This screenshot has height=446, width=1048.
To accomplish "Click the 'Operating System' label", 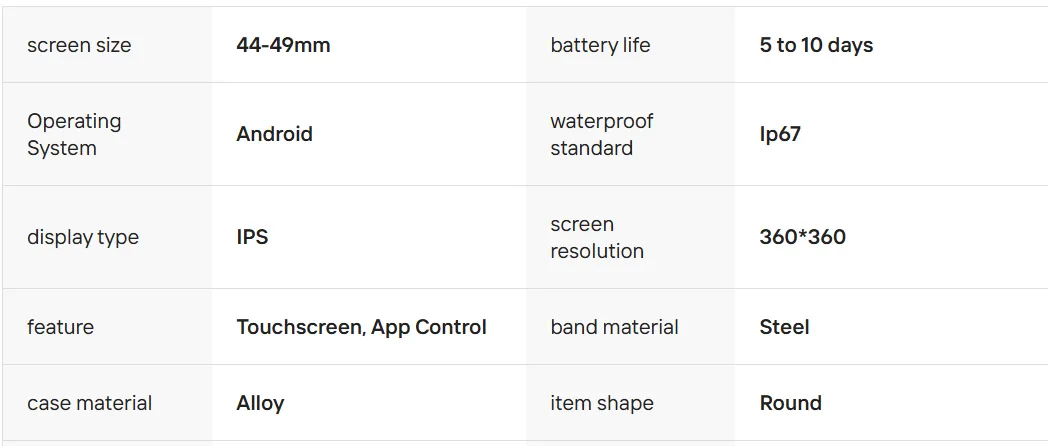I will pos(74,134).
